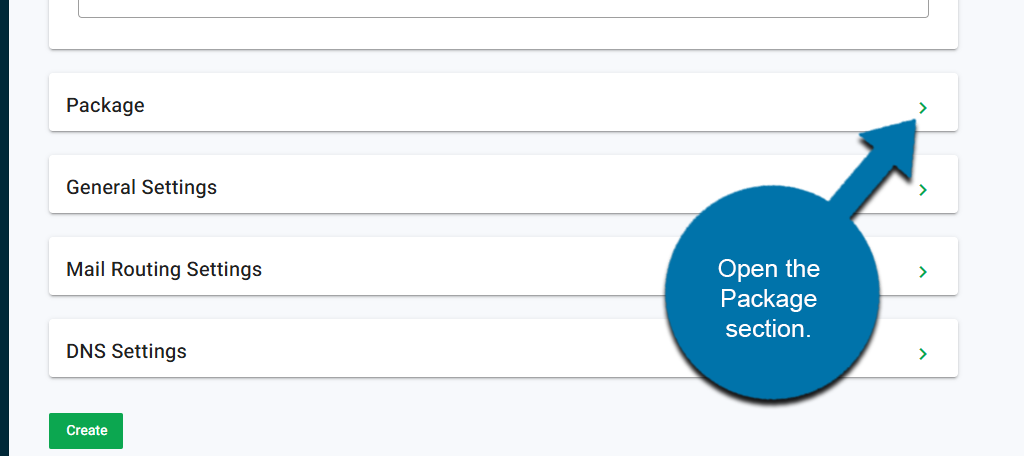Select the "General Settings" heading label
Image resolution: width=1024 pixels, height=456 pixels.
click(x=141, y=187)
